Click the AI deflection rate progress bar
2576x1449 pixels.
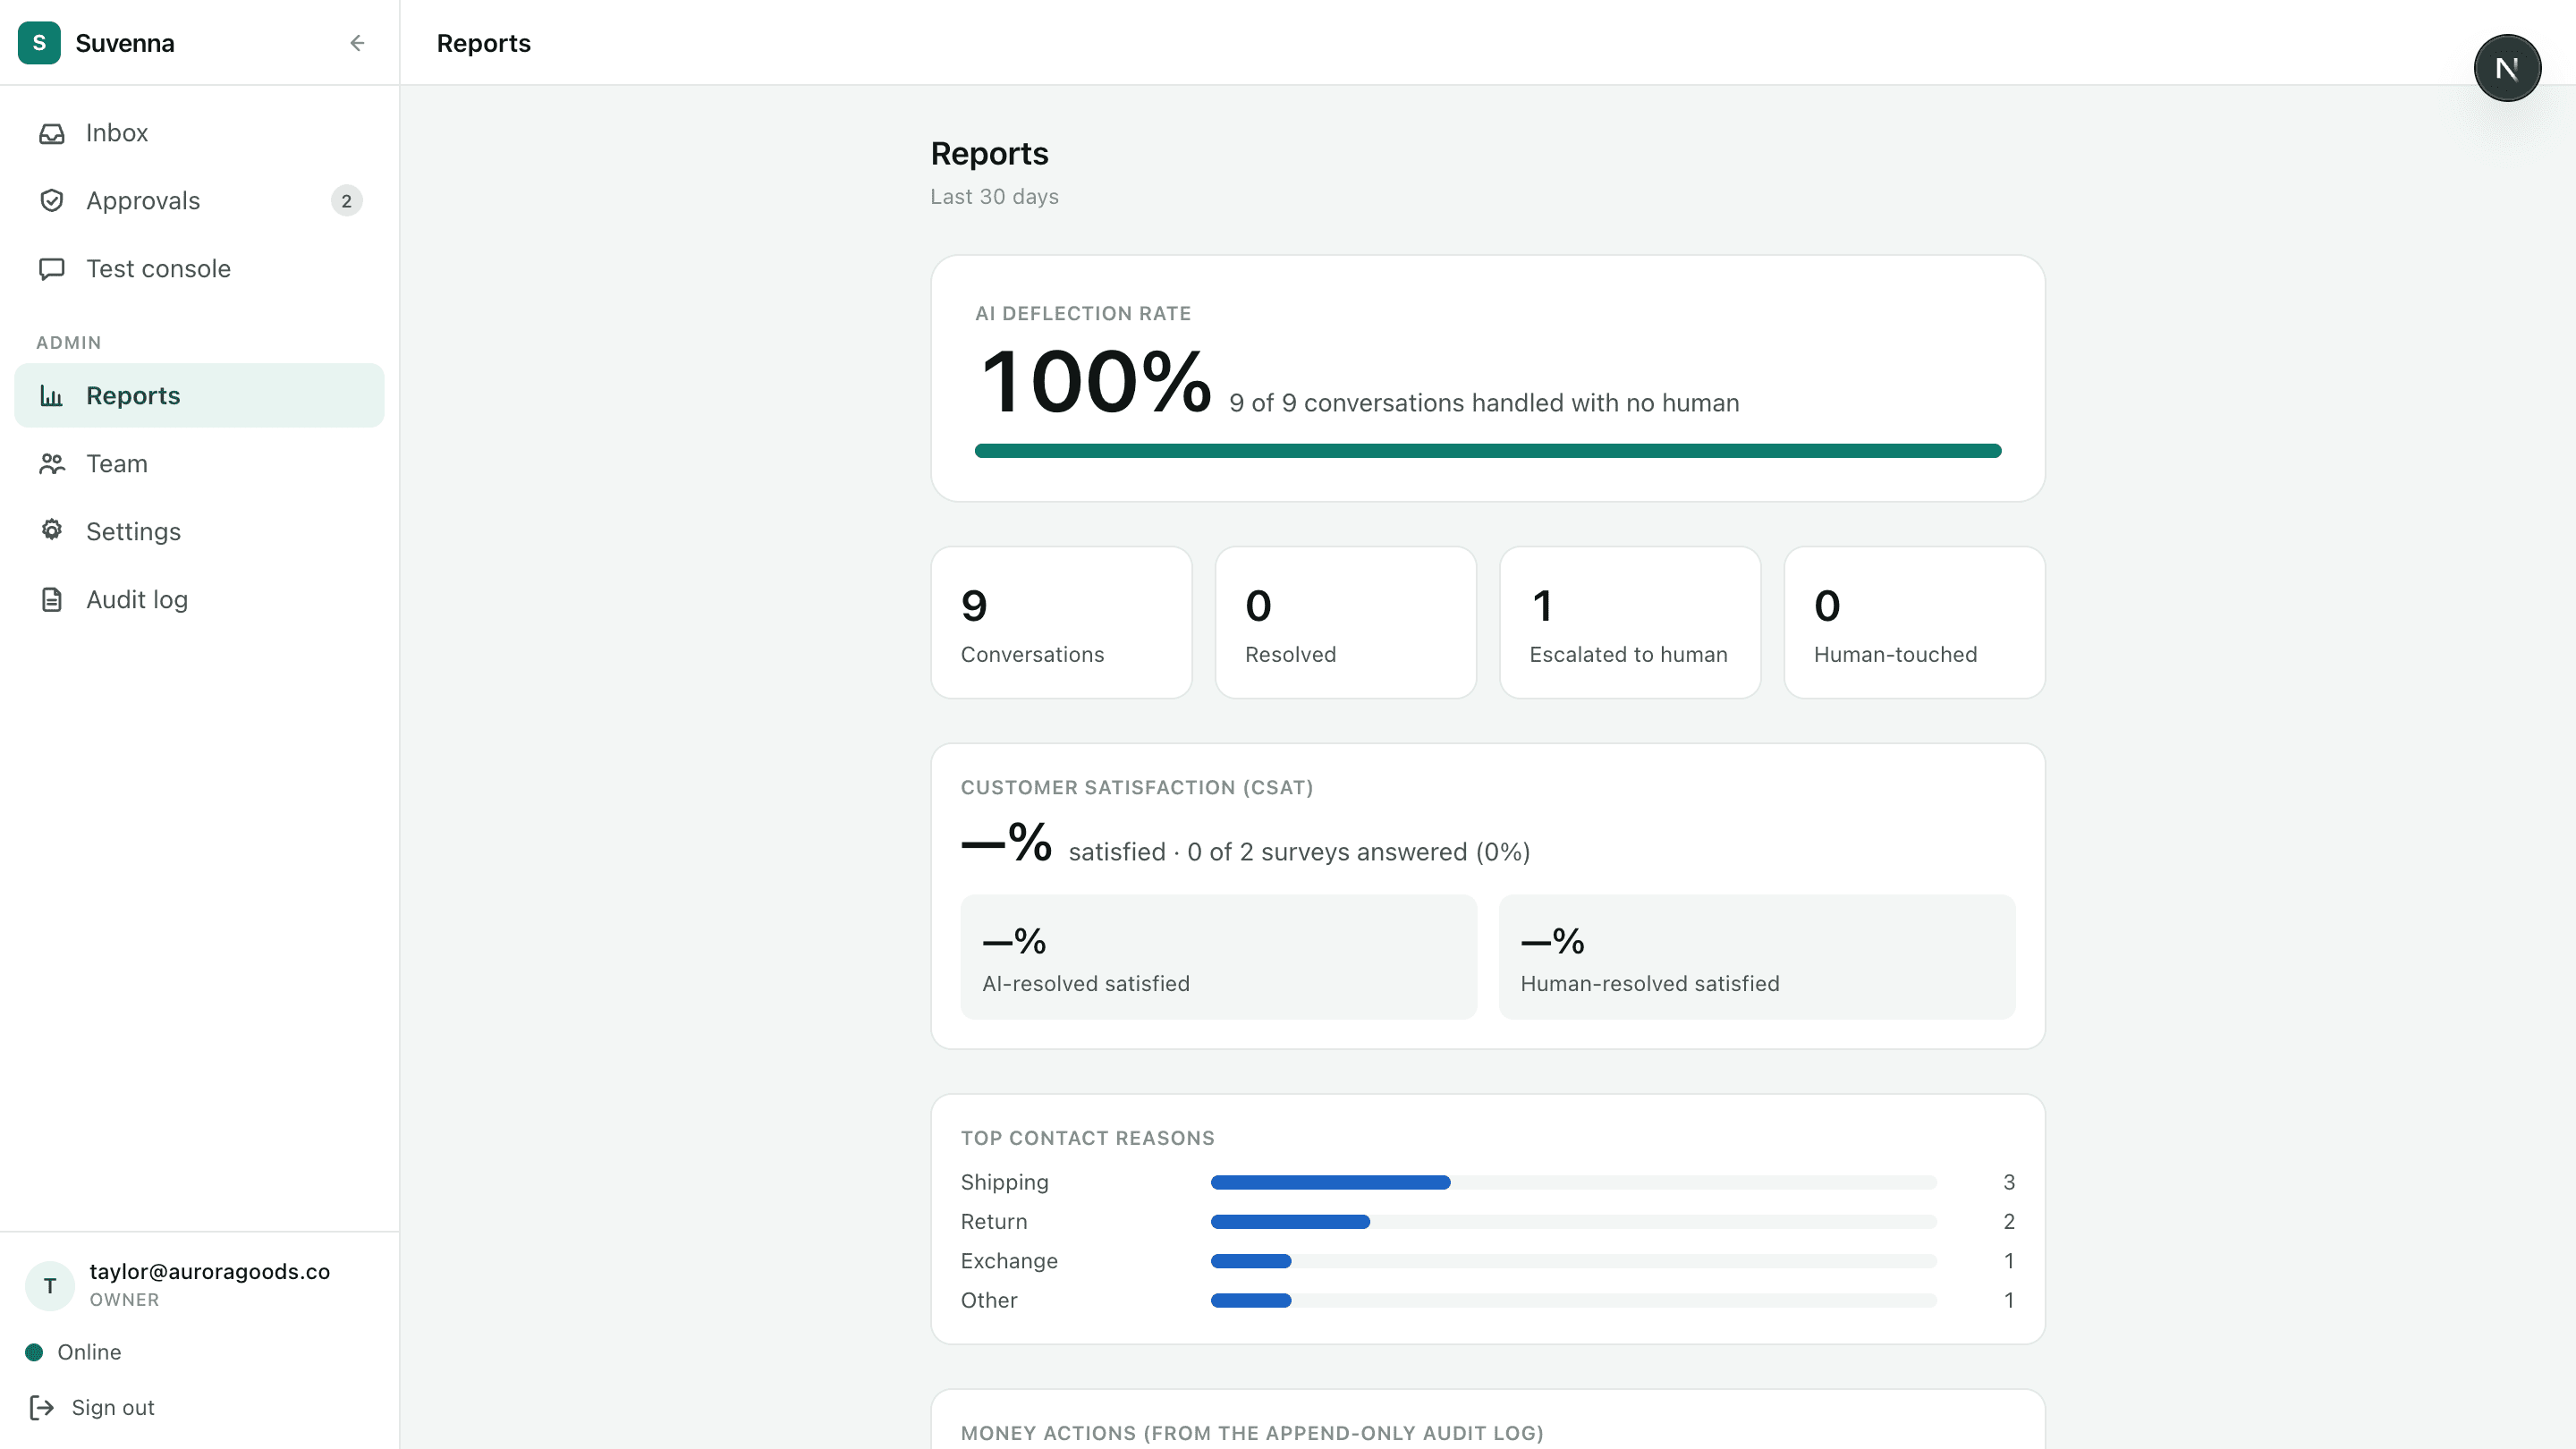1488,451
